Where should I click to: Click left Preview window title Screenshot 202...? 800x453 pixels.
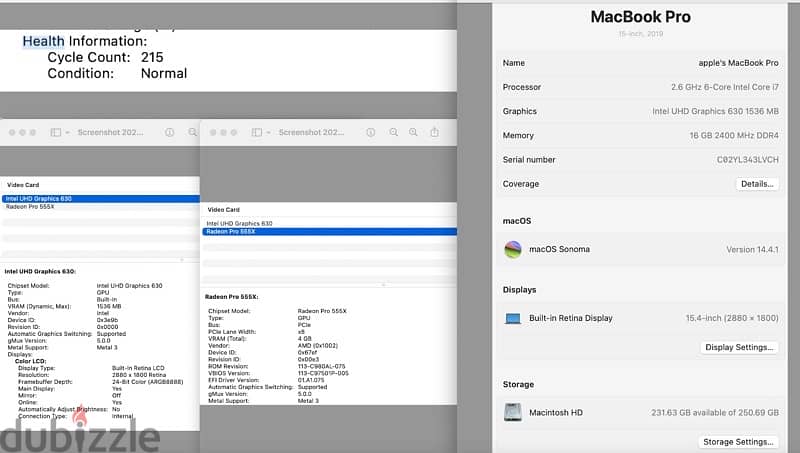[110, 132]
